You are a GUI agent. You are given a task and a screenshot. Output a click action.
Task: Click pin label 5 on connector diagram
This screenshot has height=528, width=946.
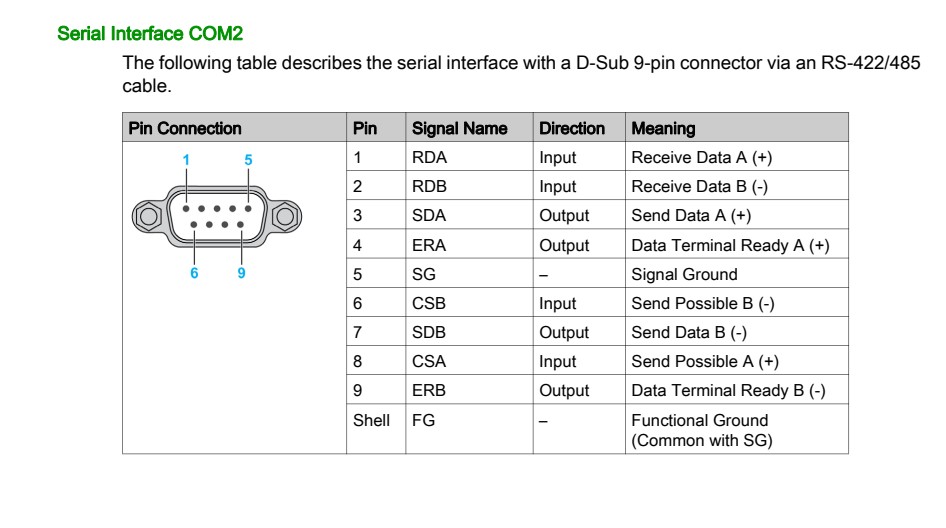point(248,160)
